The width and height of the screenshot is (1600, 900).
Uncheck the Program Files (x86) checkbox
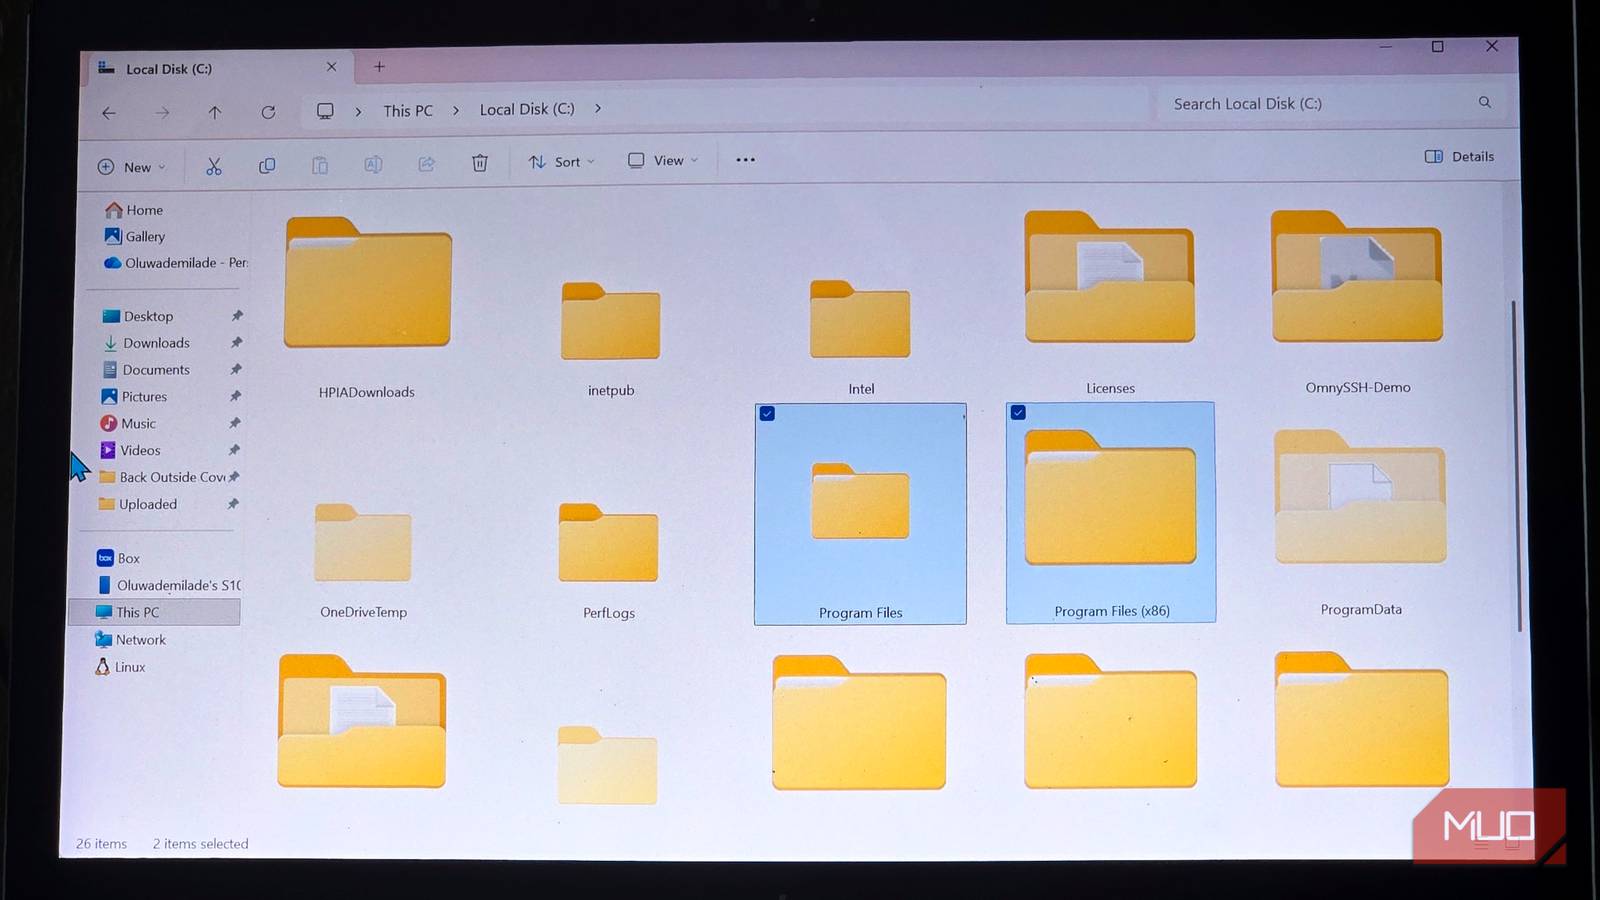point(1018,412)
